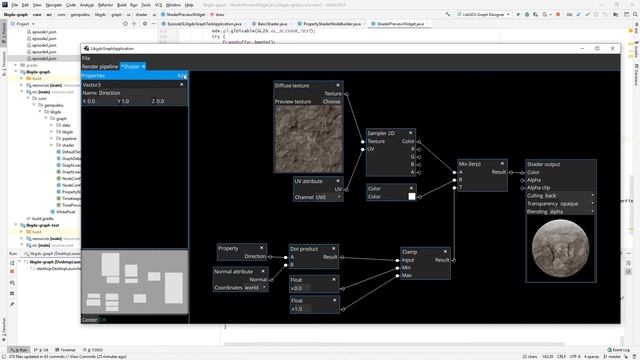Open Project panel settings gear icon
The width and height of the screenshot is (640, 360).
point(144,24)
